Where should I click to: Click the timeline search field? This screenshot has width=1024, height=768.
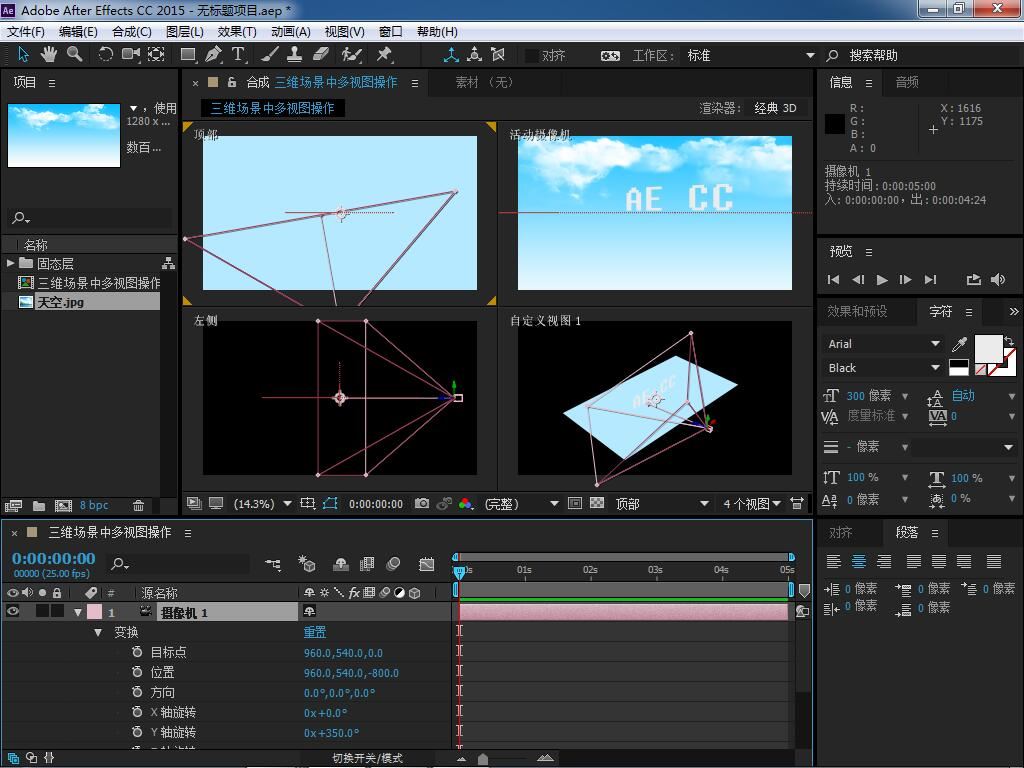pos(179,564)
